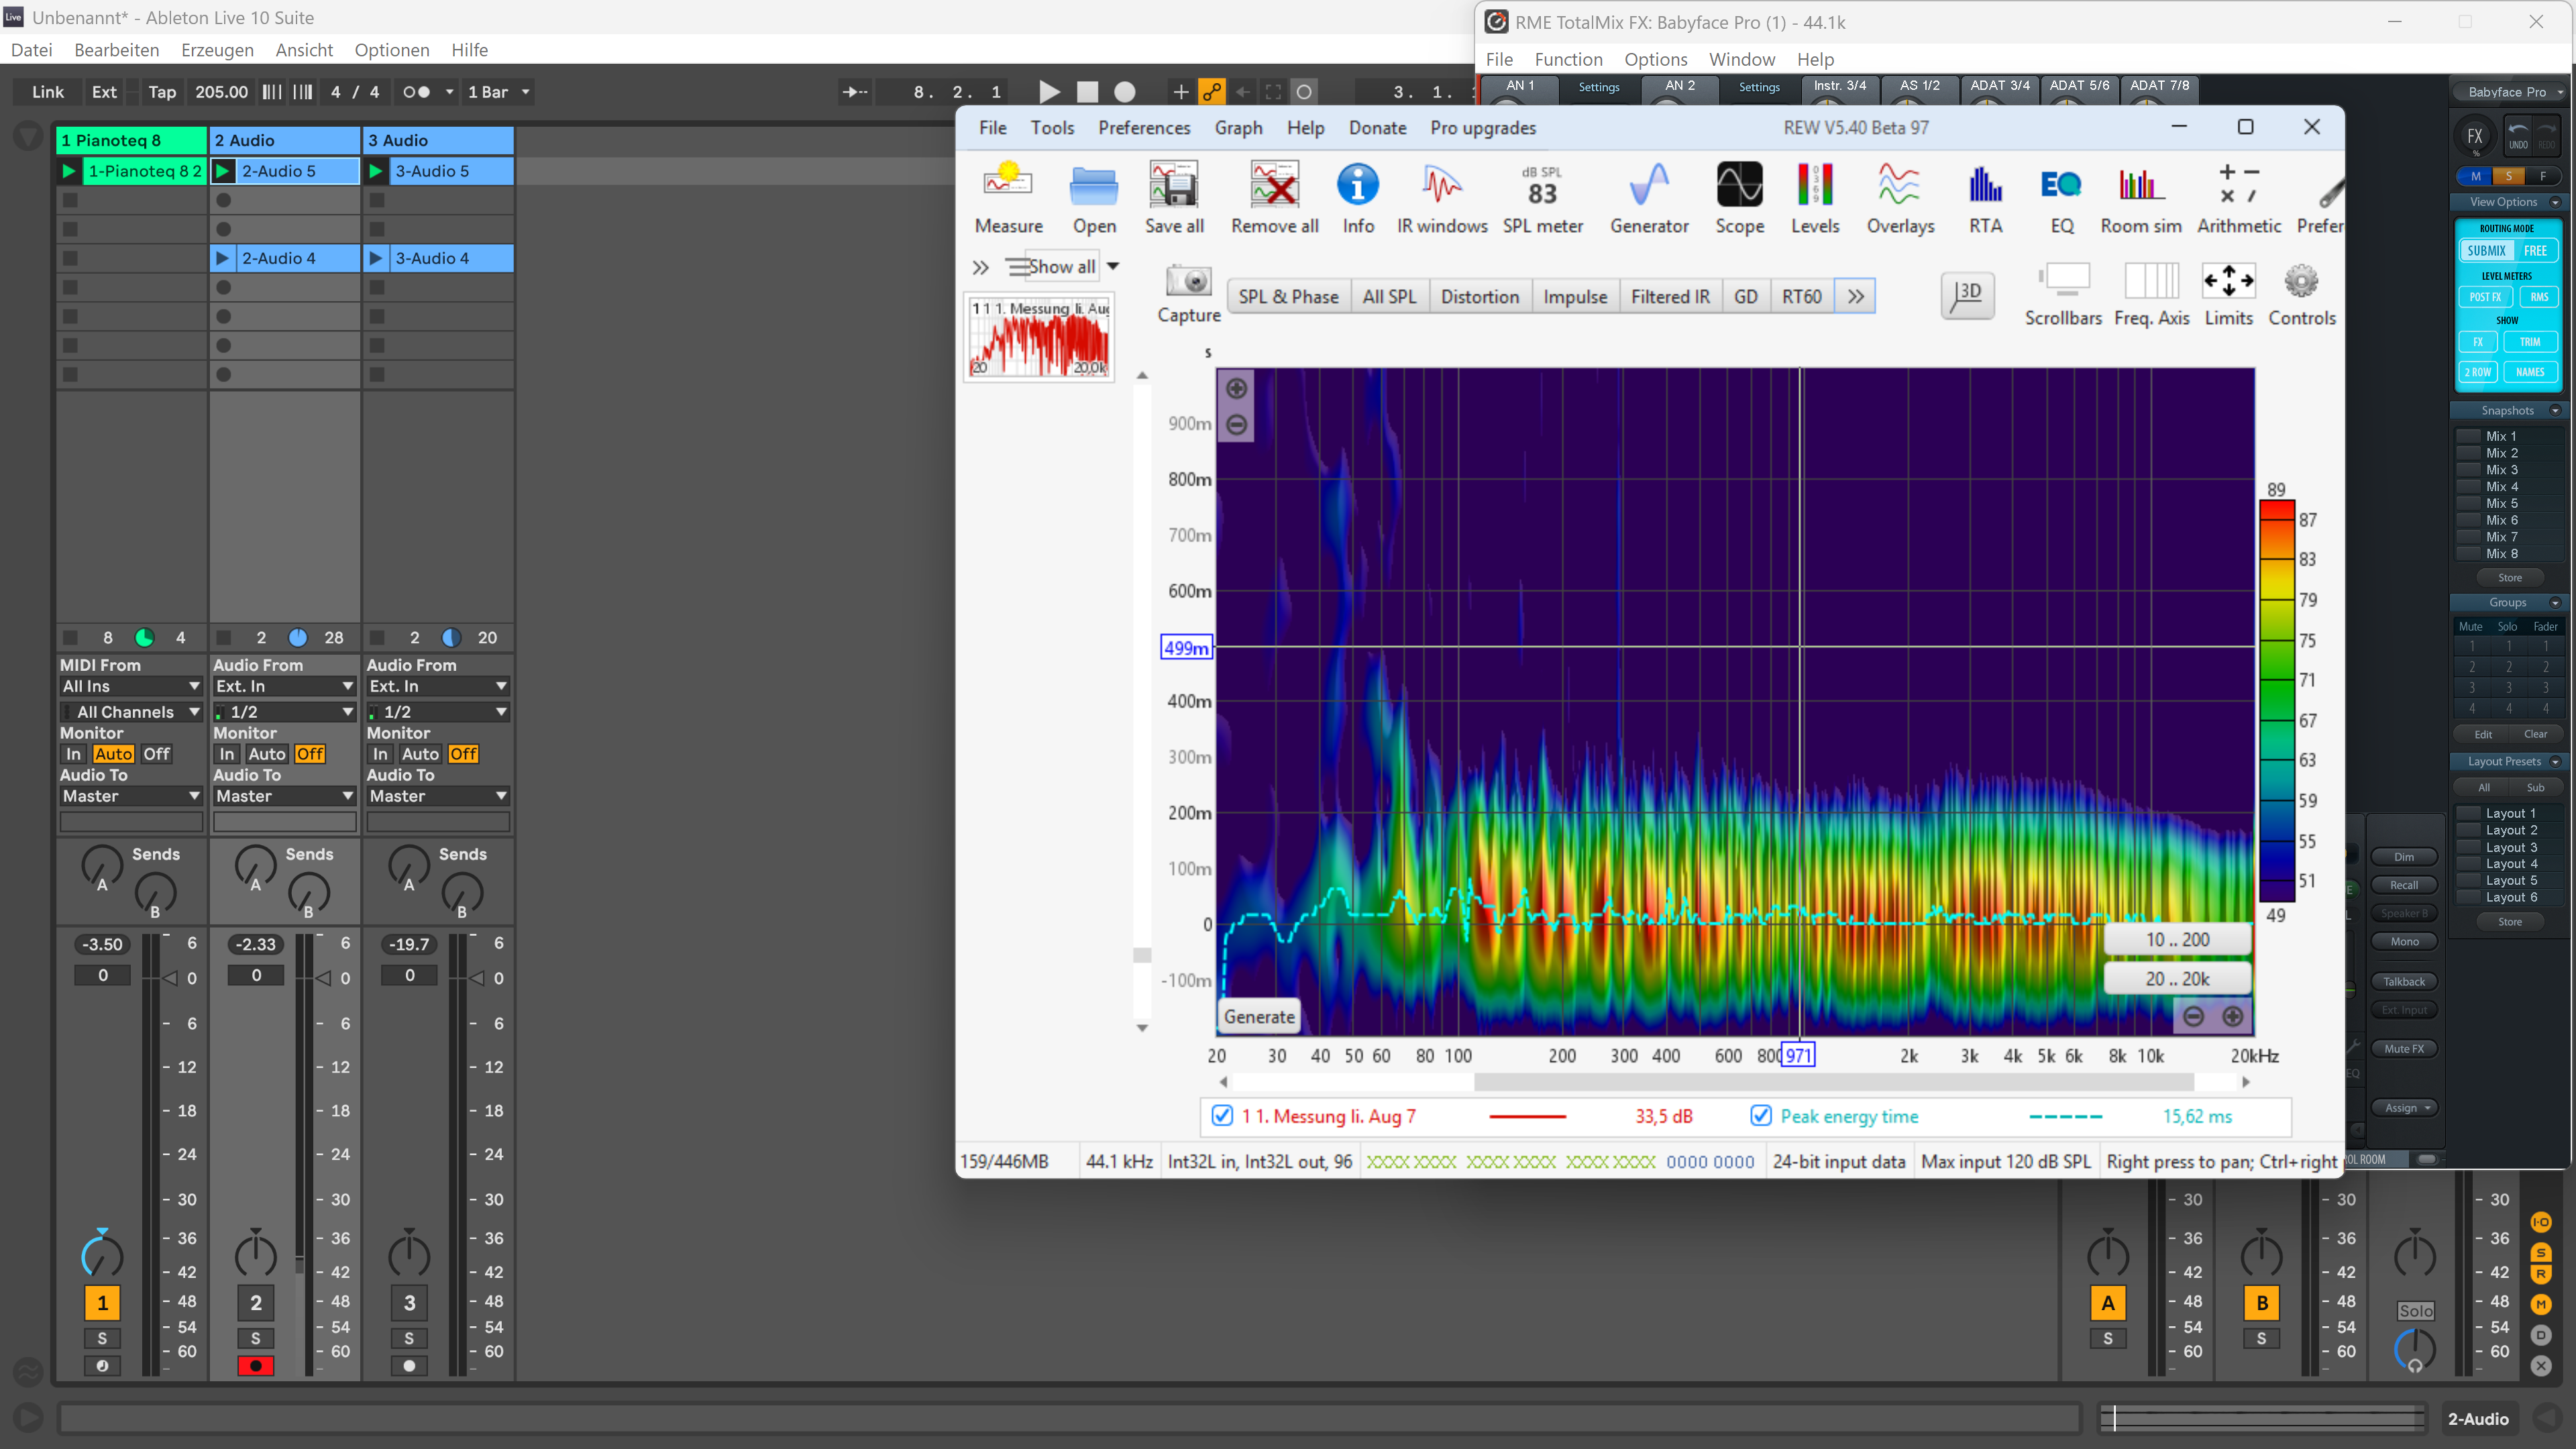Open Ableton Bearbeiten menu
The image size is (2576, 1449).
pyautogui.click(x=117, y=50)
